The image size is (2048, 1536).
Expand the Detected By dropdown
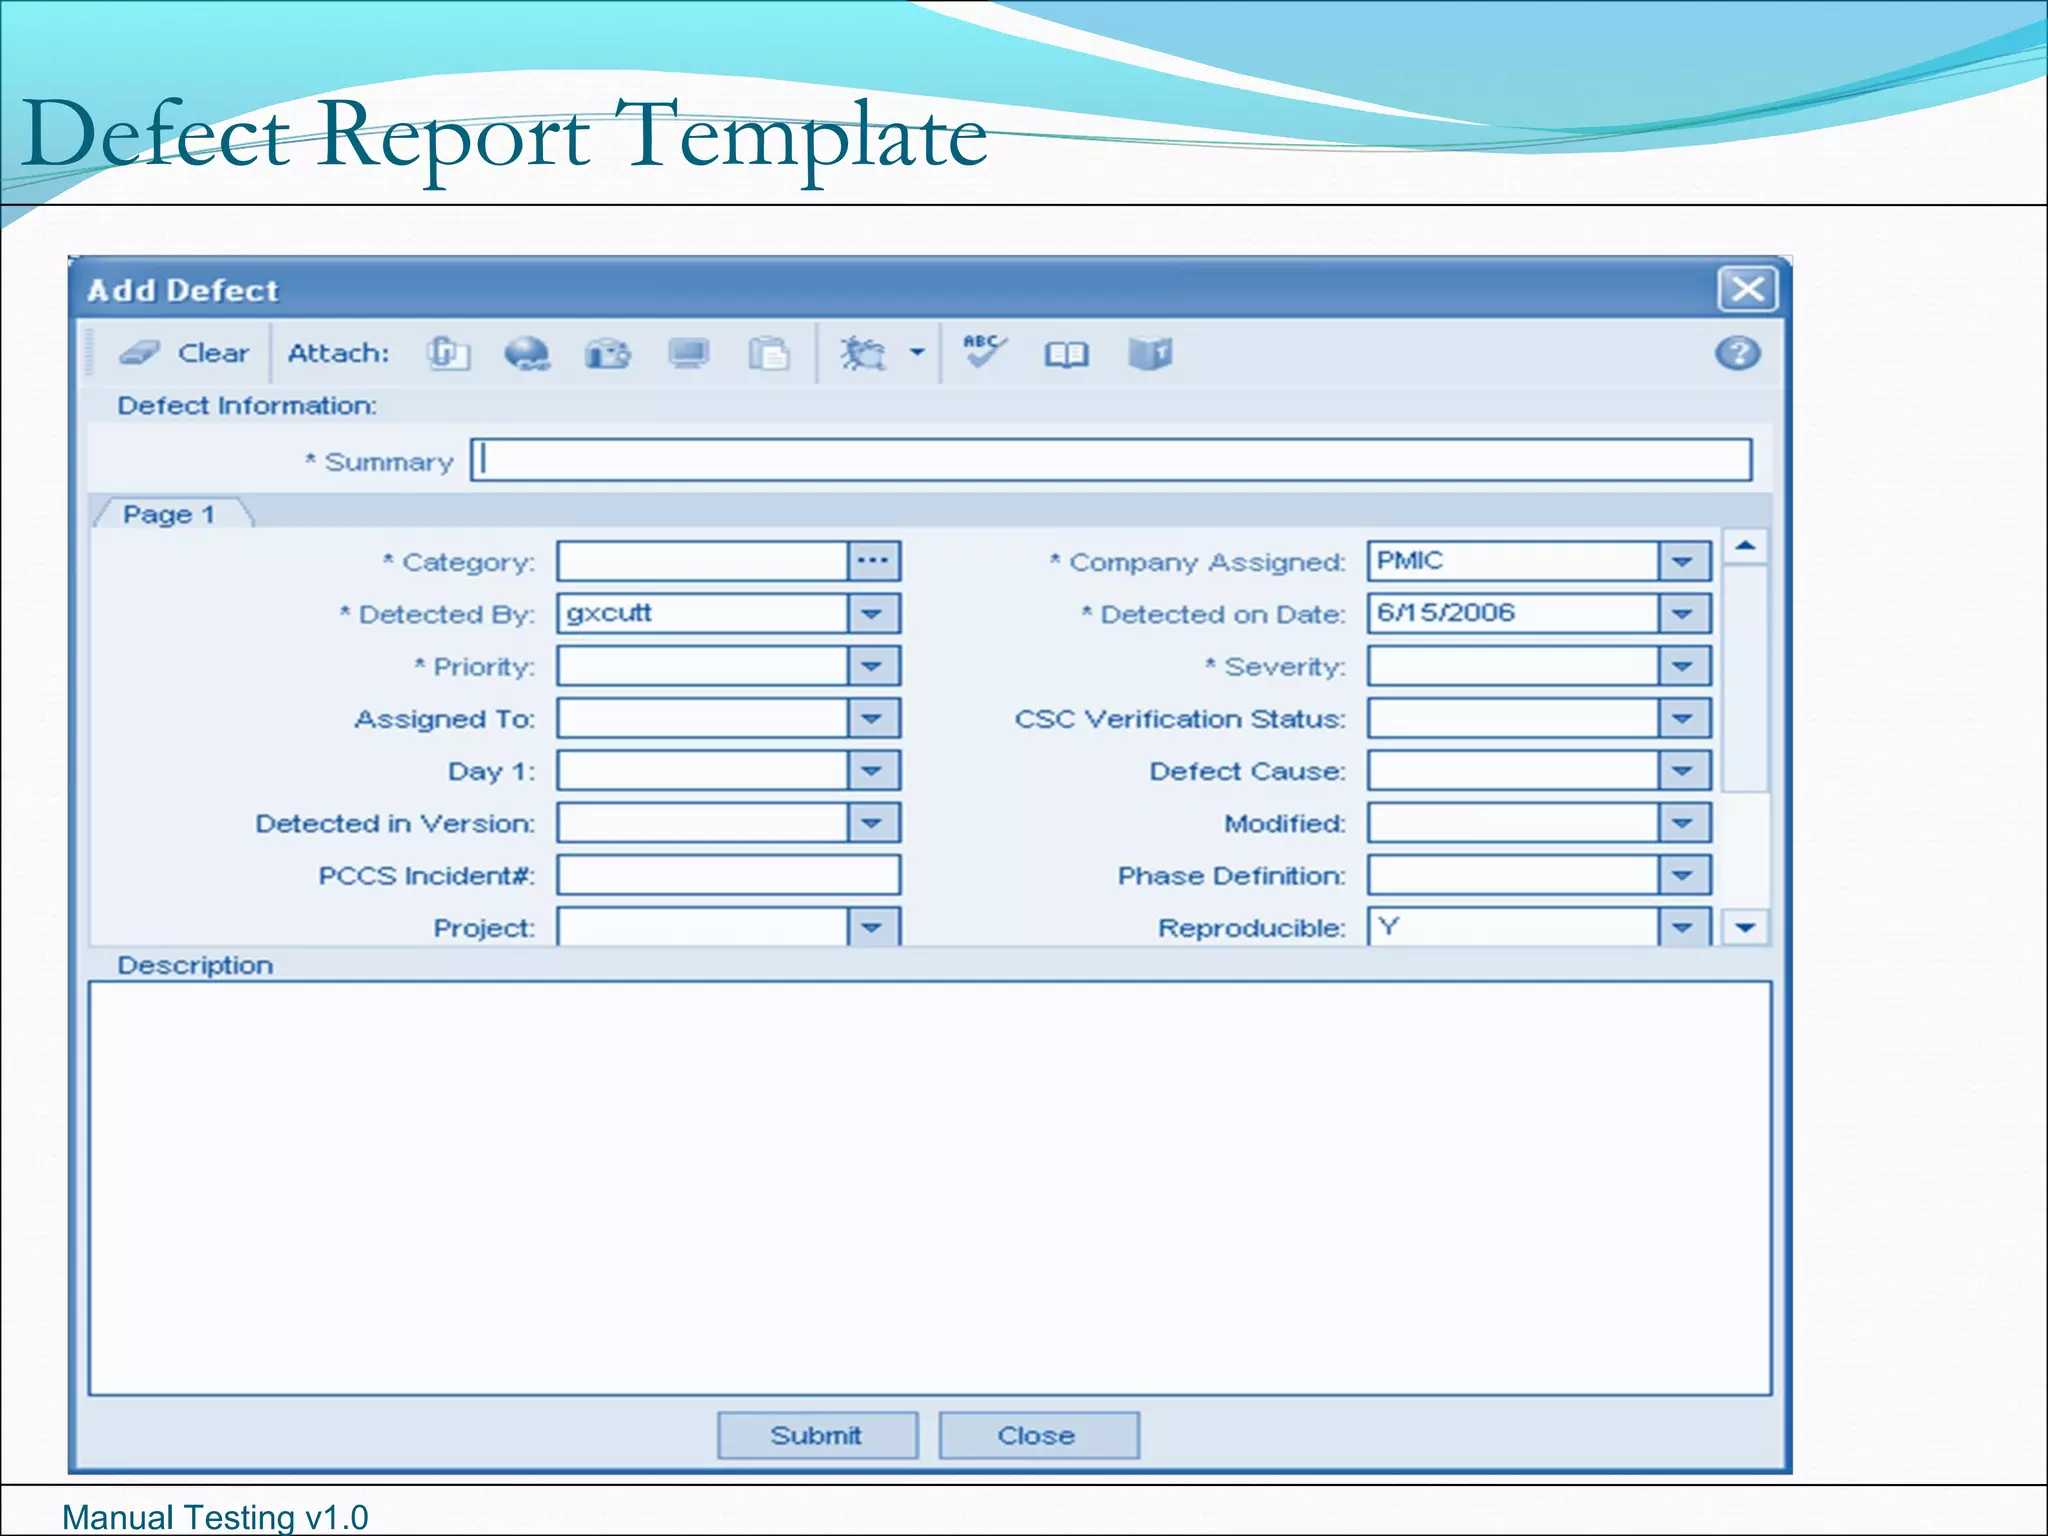pos(873,613)
